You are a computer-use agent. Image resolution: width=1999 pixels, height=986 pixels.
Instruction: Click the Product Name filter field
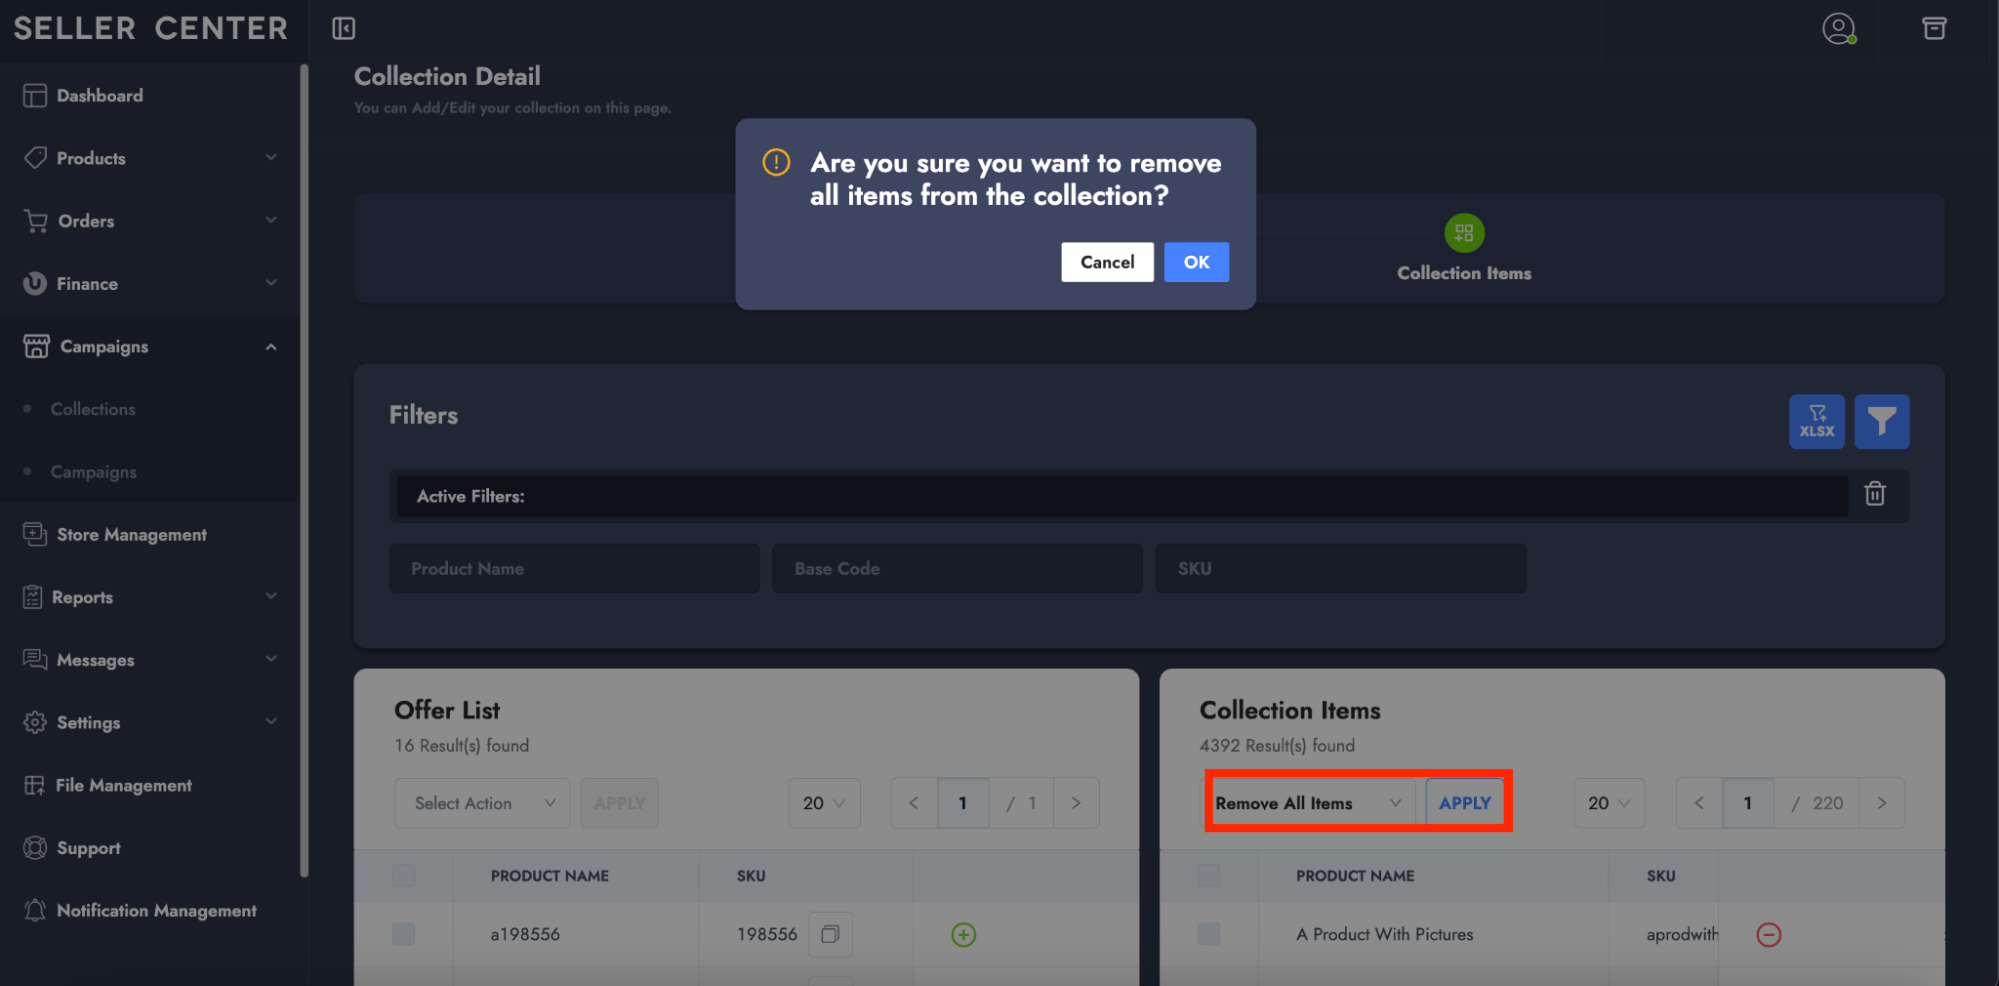click(x=574, y=568)
